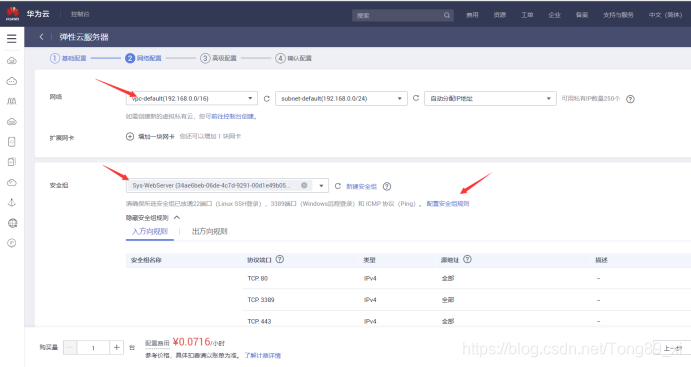Click 配置安全组规则 link
The width and height of the screenshot is (691, 367).
pyautogui.click(x=448, y=204)
